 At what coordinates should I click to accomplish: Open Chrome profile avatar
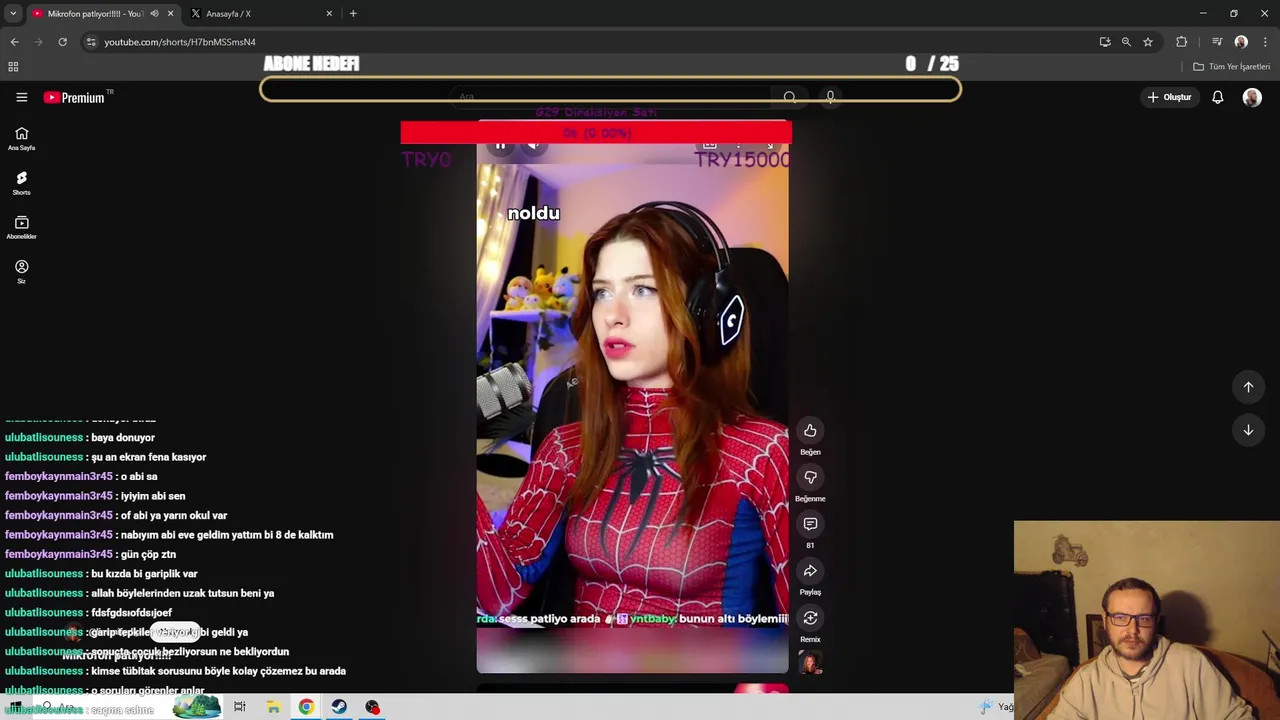tap(1241, 42)
